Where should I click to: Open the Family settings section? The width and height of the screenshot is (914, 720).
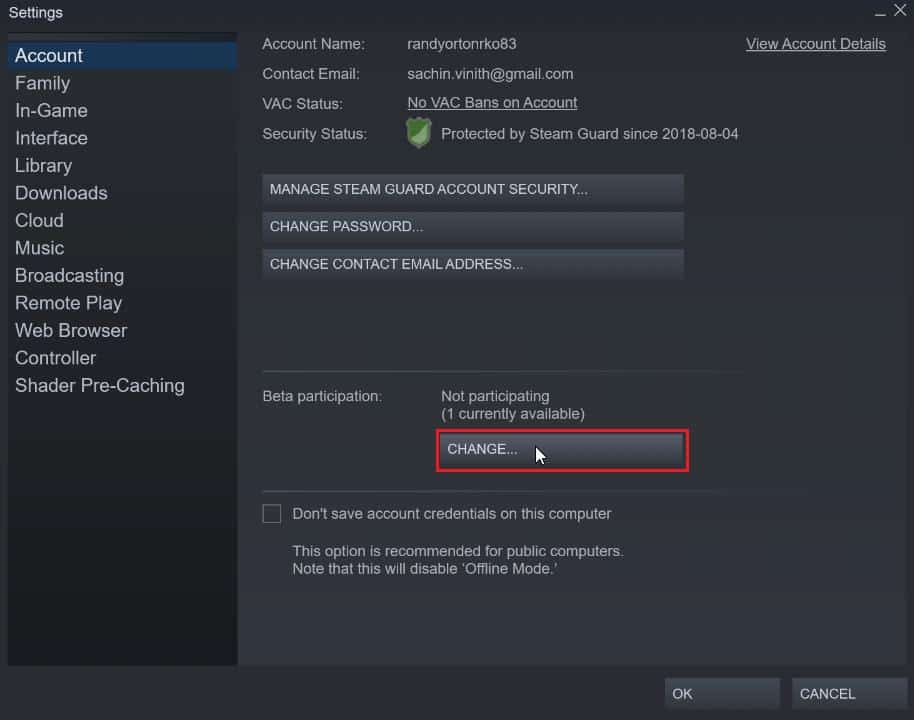coord(42,83)
